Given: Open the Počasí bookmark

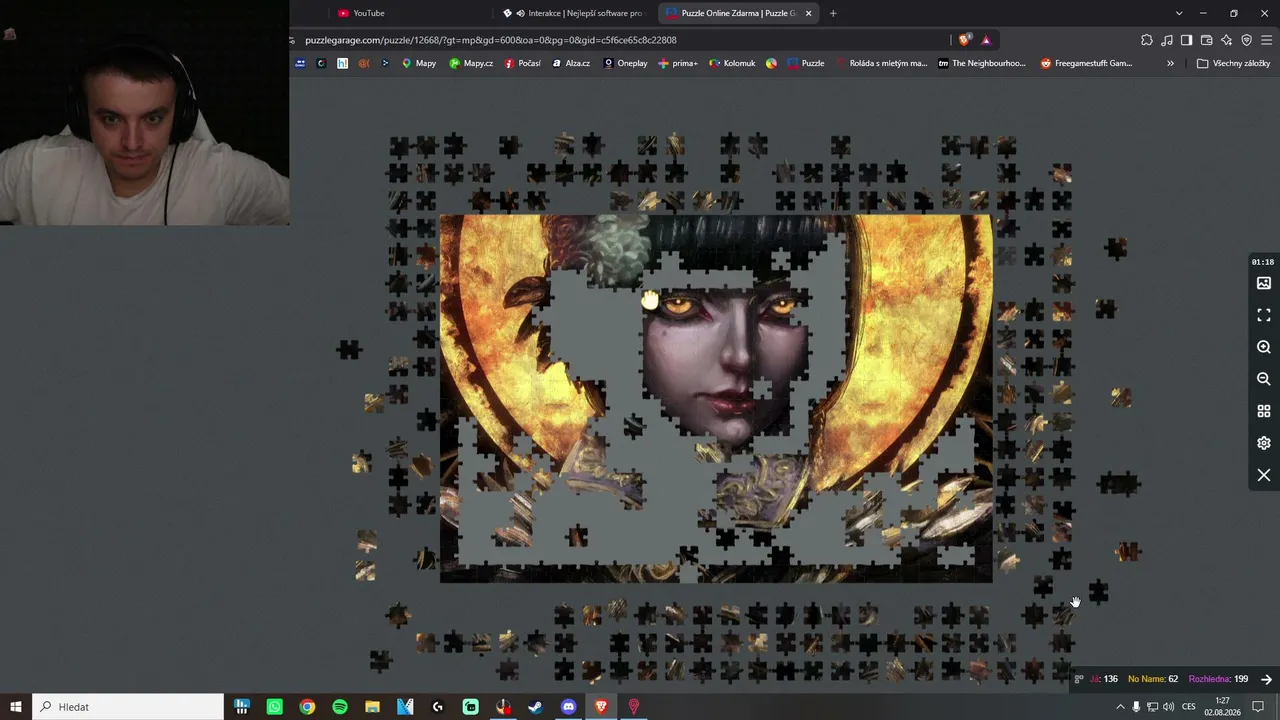Looking at the screenshot, I should (x=523, y=63).
